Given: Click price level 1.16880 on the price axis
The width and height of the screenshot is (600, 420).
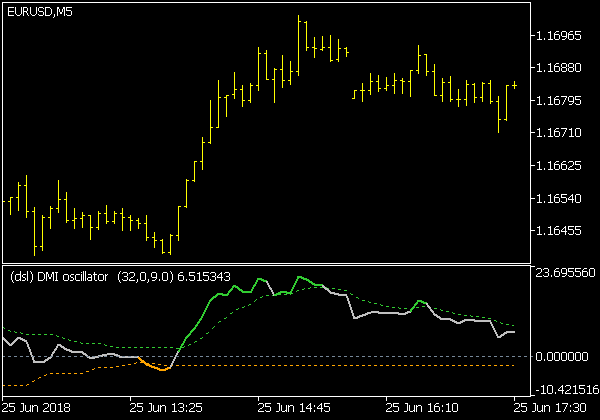Looking at the screenshot, I should point(558,68).
